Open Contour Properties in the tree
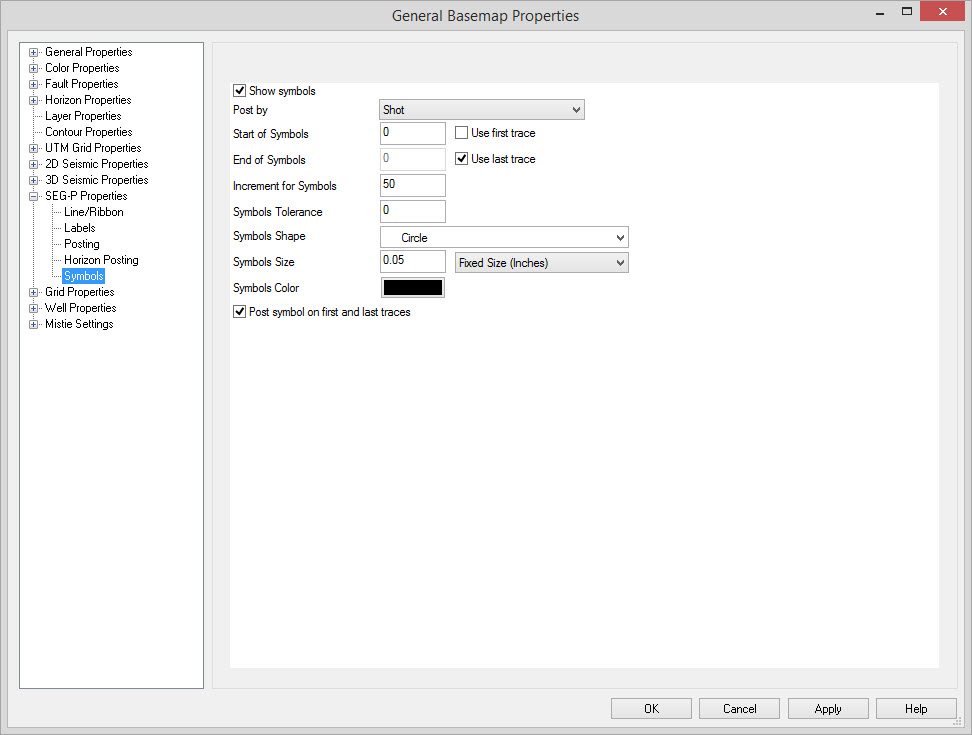 click(x=88, y=132)
